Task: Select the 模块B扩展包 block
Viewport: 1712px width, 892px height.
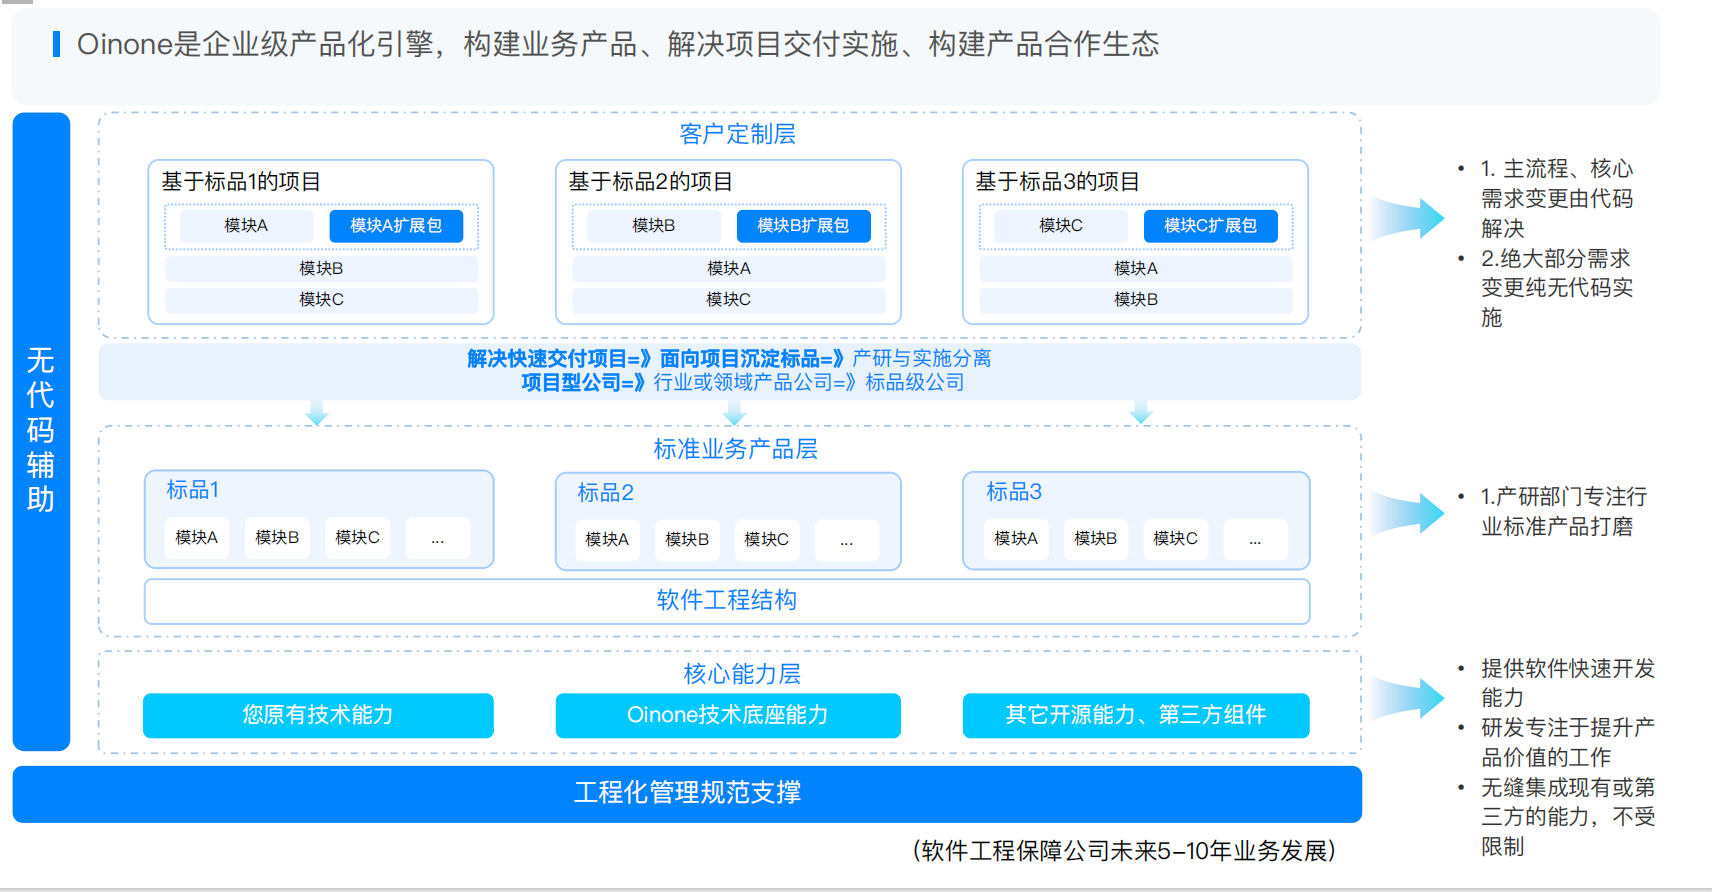Action: pyautogui.click(x=803, y=226)
